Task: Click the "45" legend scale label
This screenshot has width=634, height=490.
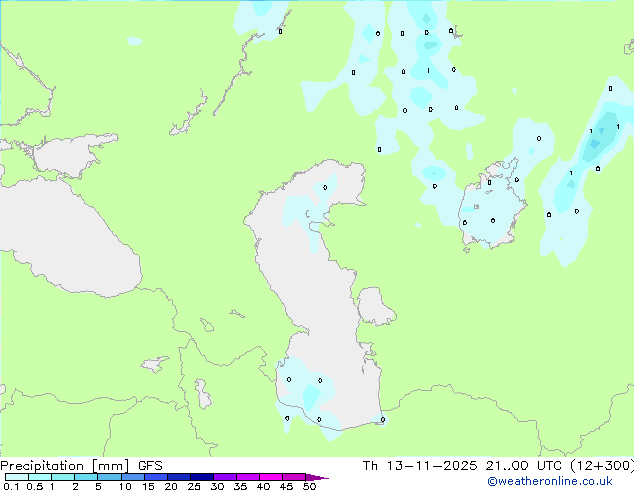Action: coord(286,486)
